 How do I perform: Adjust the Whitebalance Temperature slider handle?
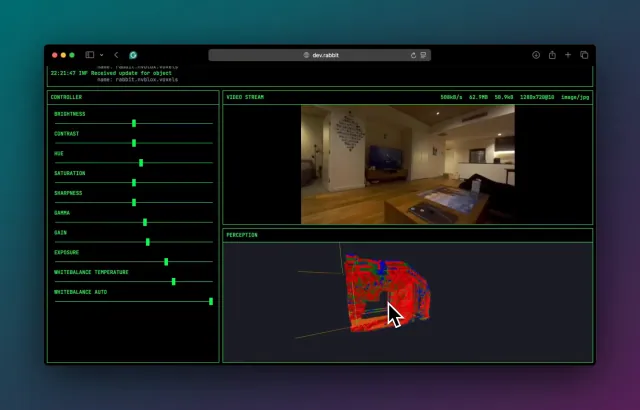coord(173,281)
